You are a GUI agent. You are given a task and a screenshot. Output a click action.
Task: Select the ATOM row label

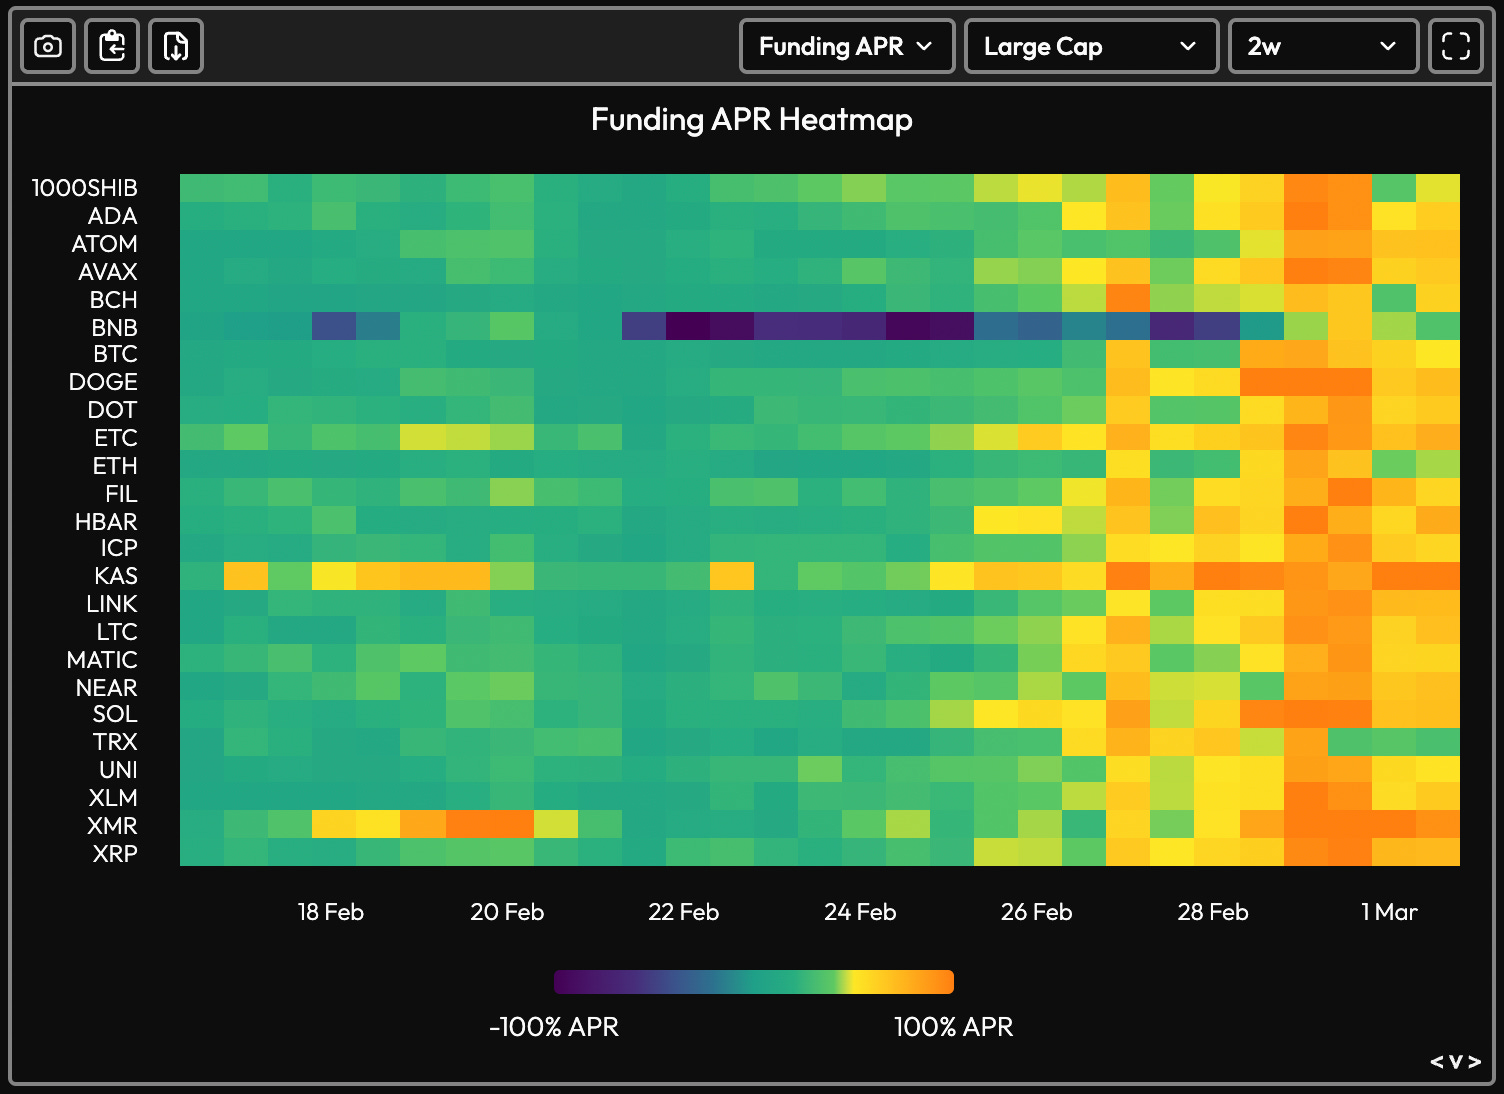pyautogui.click(x=104, y=244)
